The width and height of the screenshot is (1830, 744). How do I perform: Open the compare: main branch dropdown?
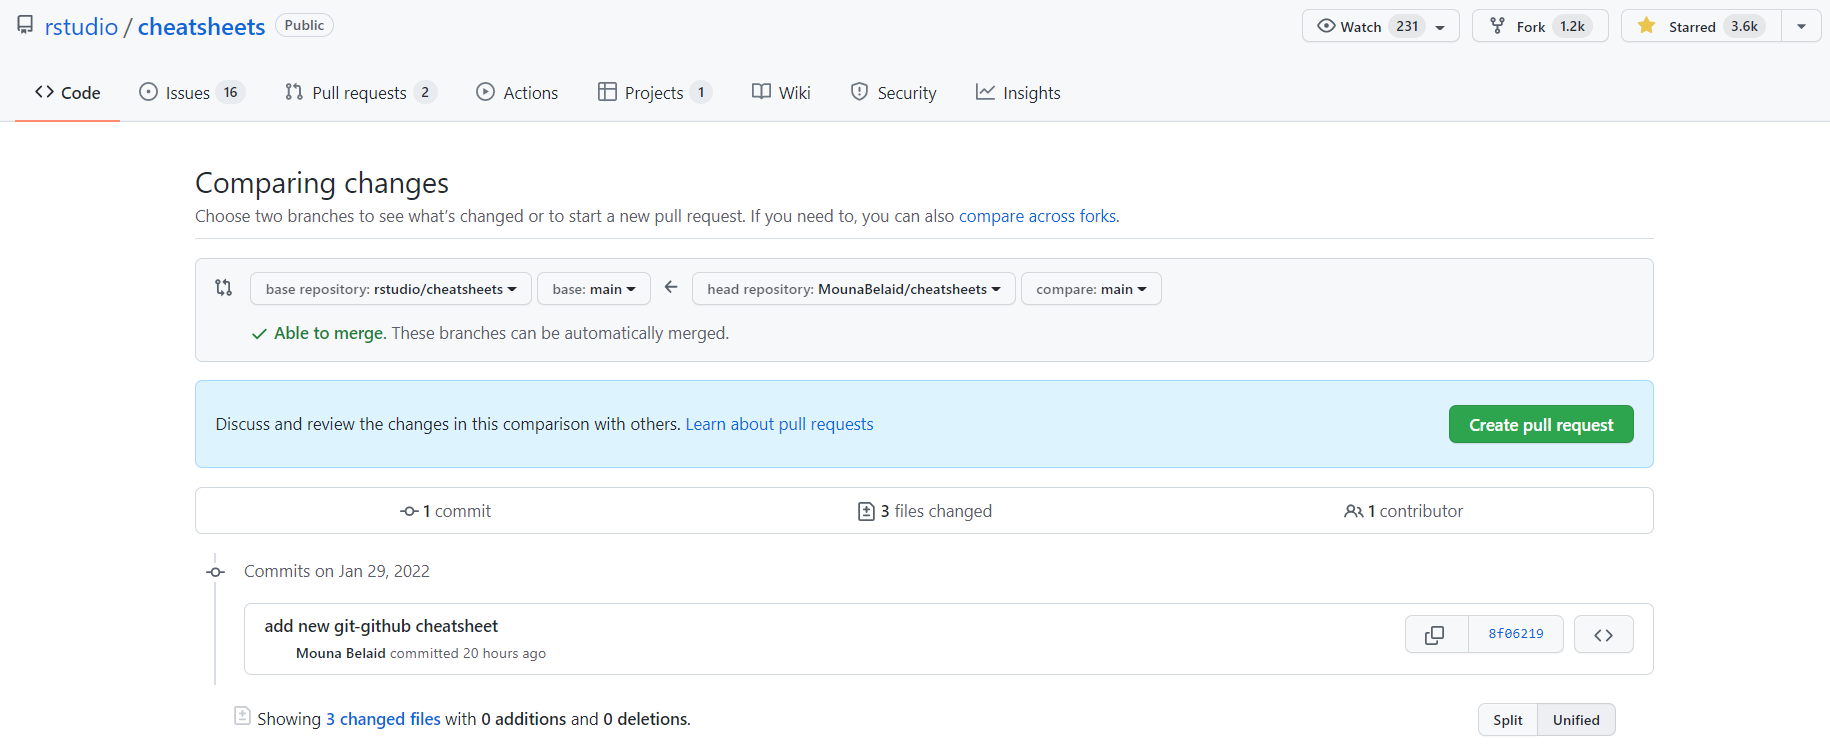coord(1091,289)
